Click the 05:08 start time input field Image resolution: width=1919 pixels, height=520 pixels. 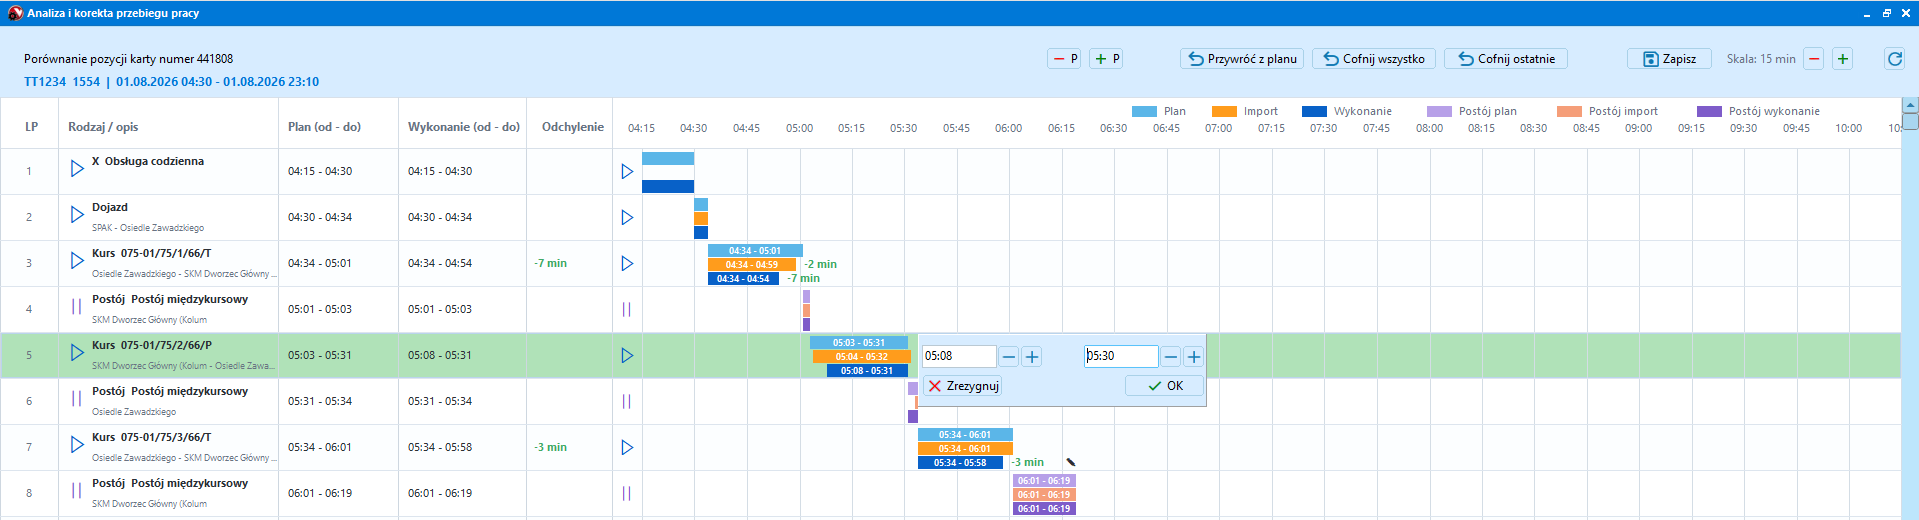point(959,356)
